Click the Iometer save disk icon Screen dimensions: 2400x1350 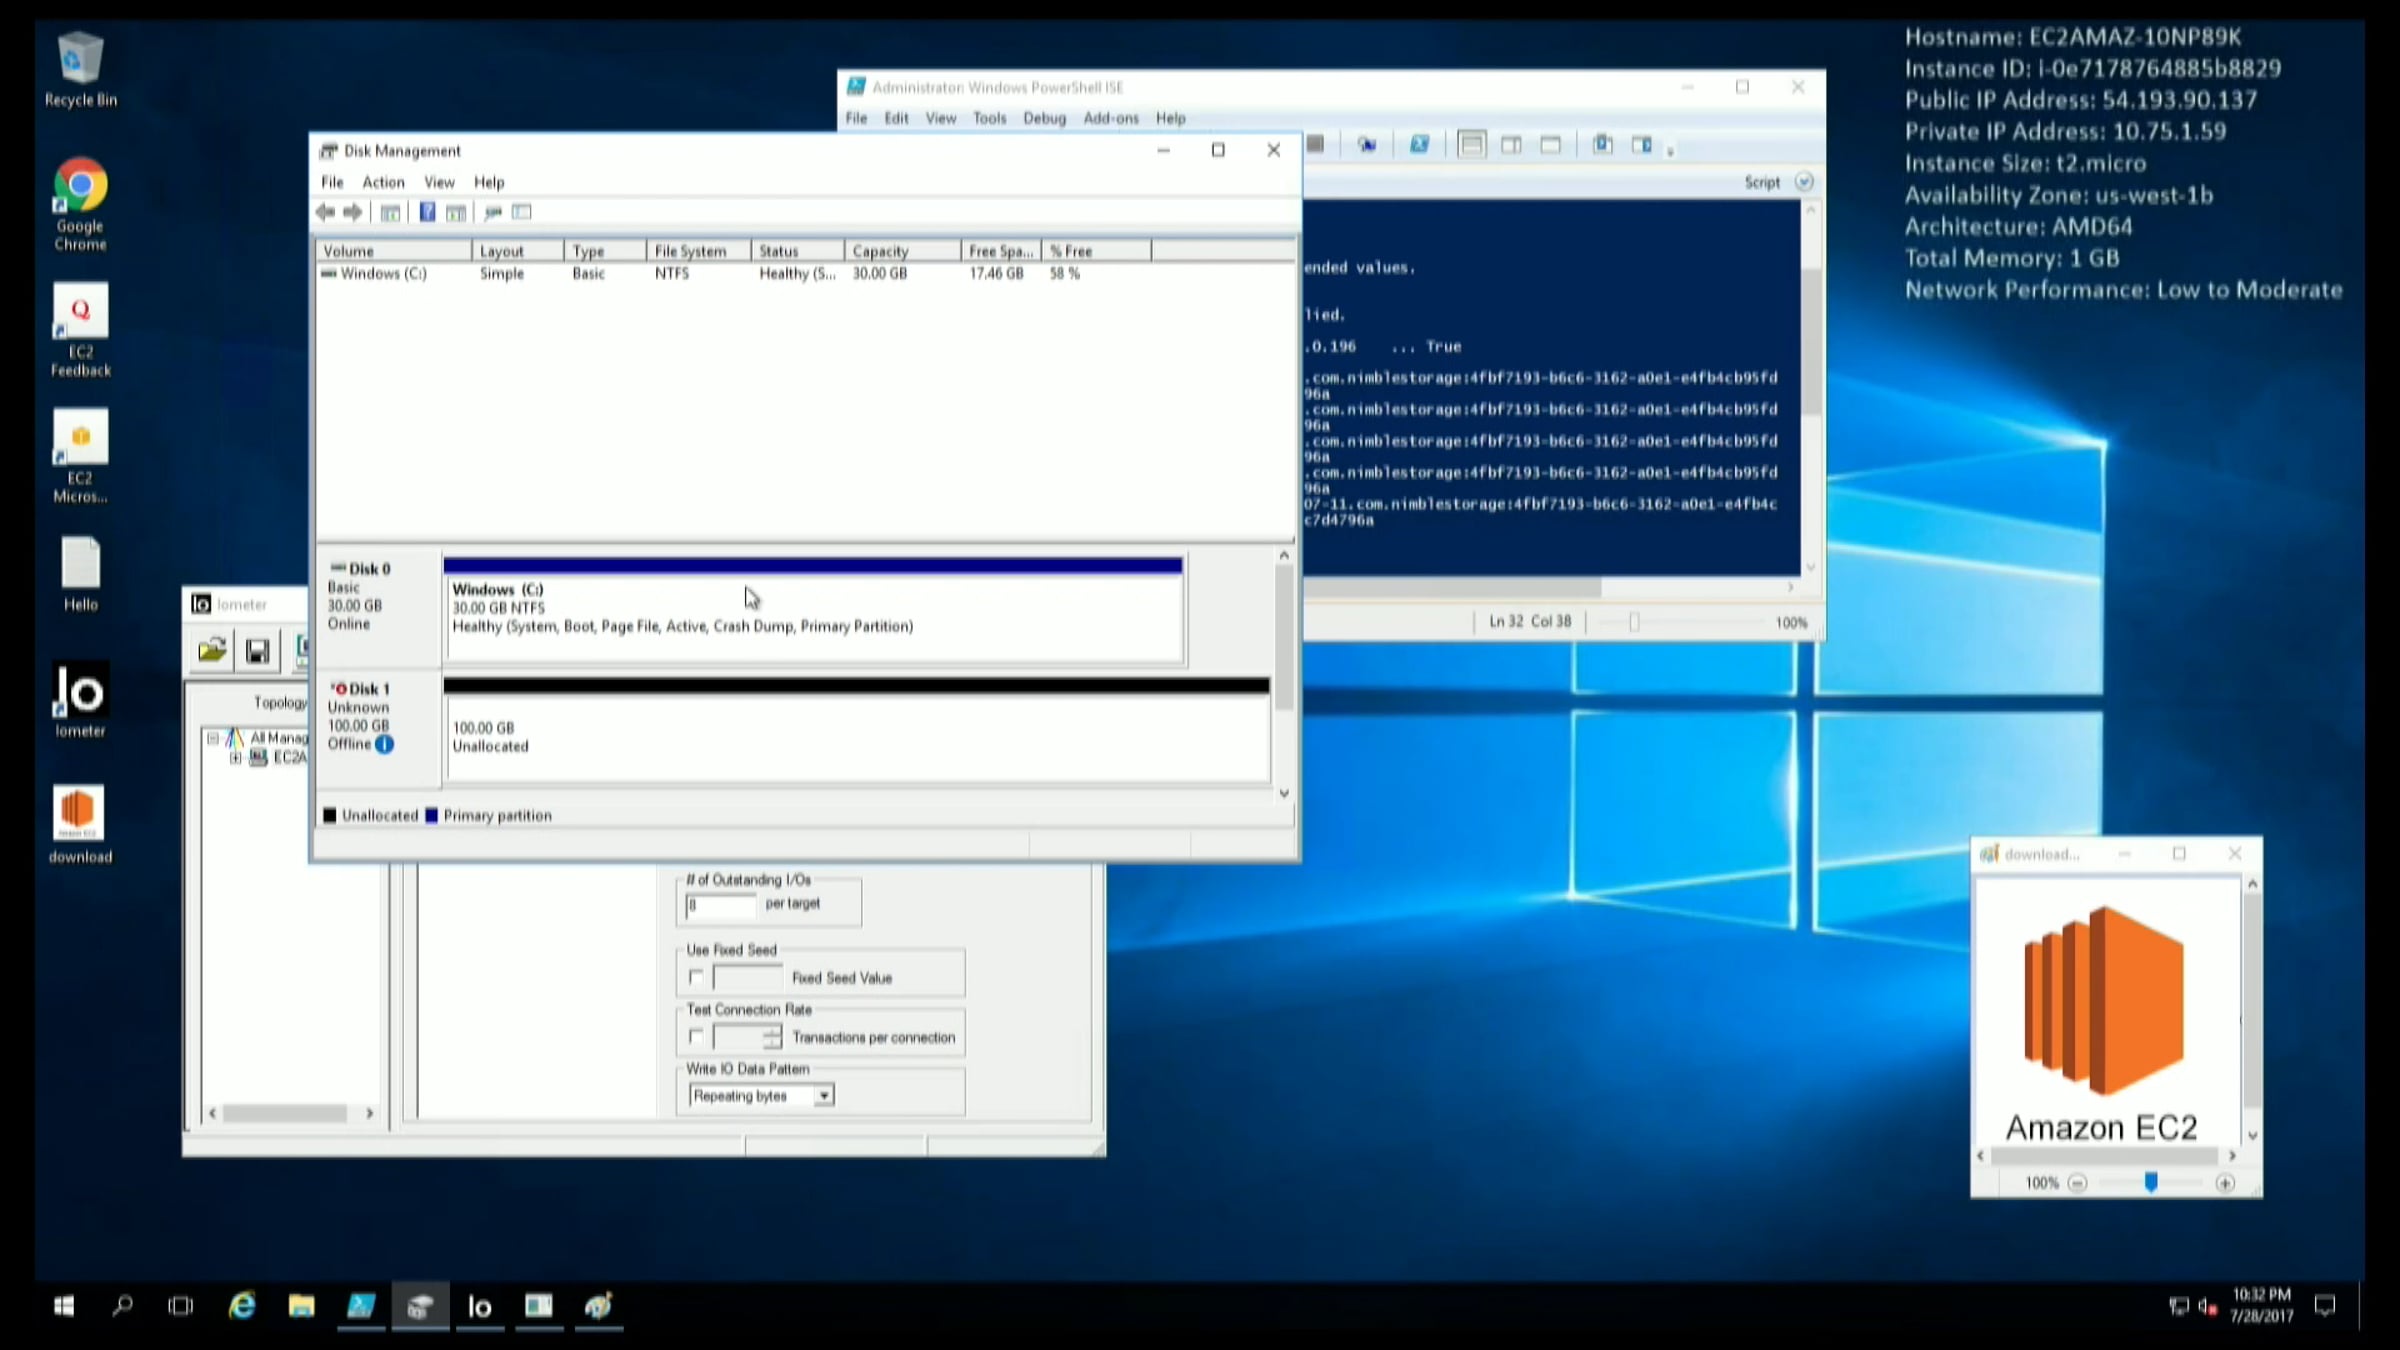coord(257,651)
